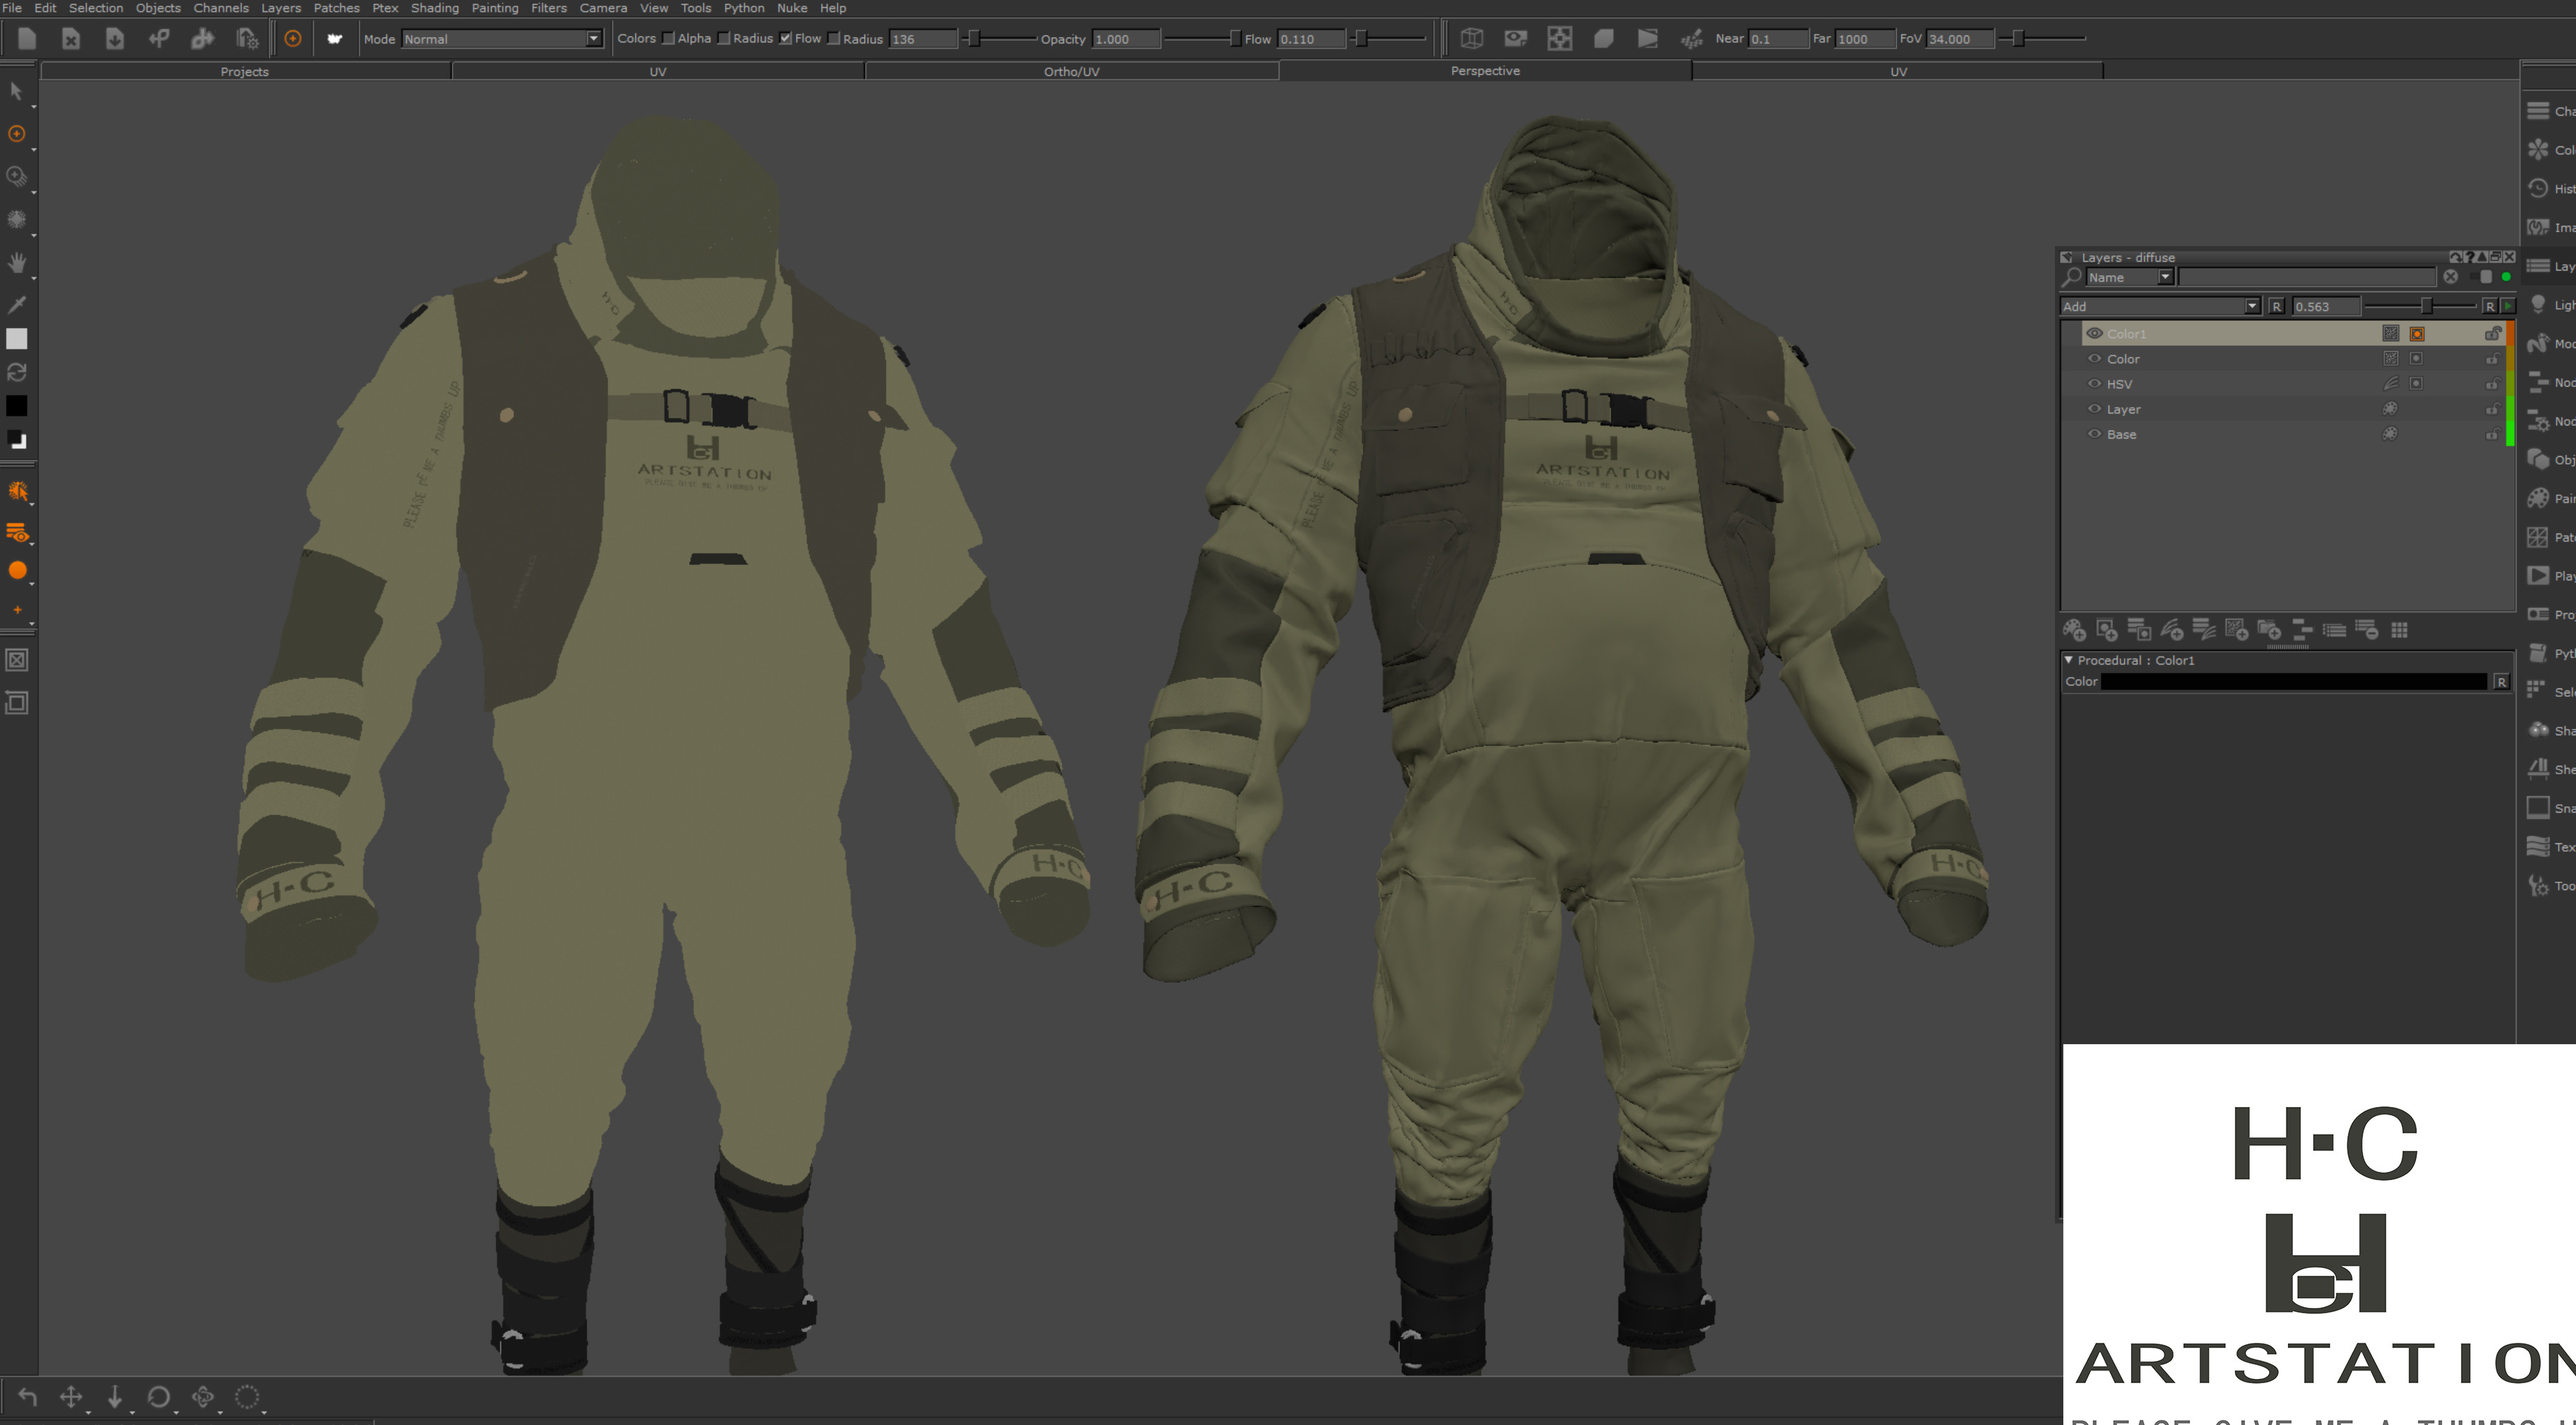Click the new project icon in toolbar
Viewport: 2576px width, 1425px height.
[27, 39]
